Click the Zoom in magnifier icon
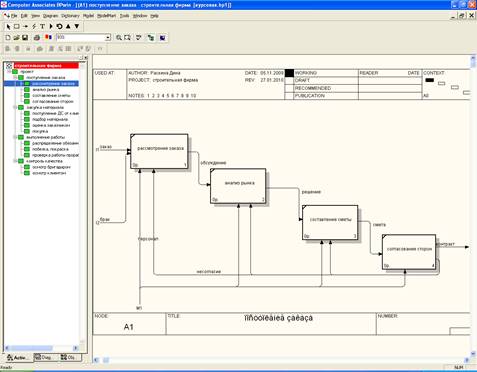The height and width of the screenshot is (372, 477). point(119,38)
